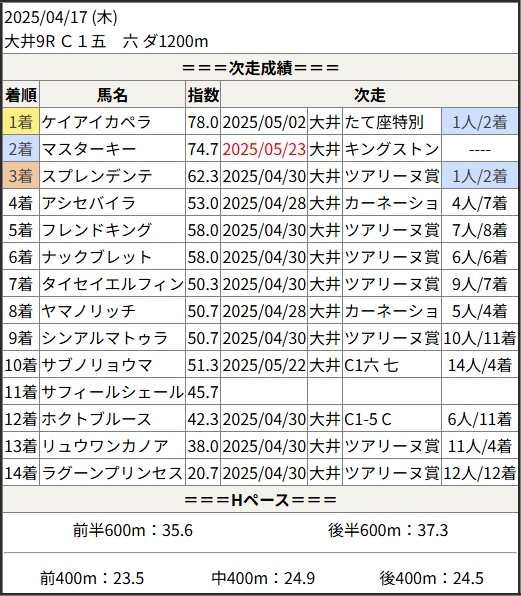The width and height of the screenshot is (521, 596).
Task: Open horse name スプレンデンテ
Action: 97,176
